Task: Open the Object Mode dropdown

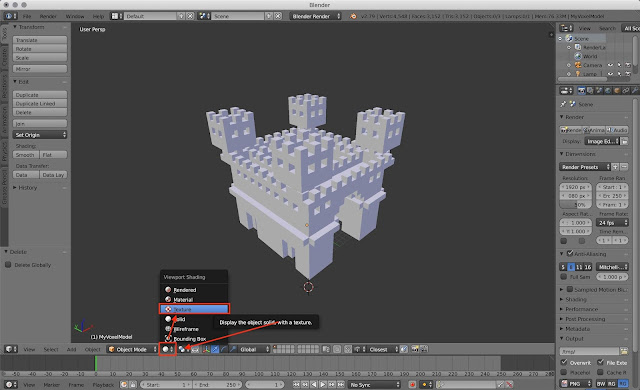Action: (x=132, y=349)
